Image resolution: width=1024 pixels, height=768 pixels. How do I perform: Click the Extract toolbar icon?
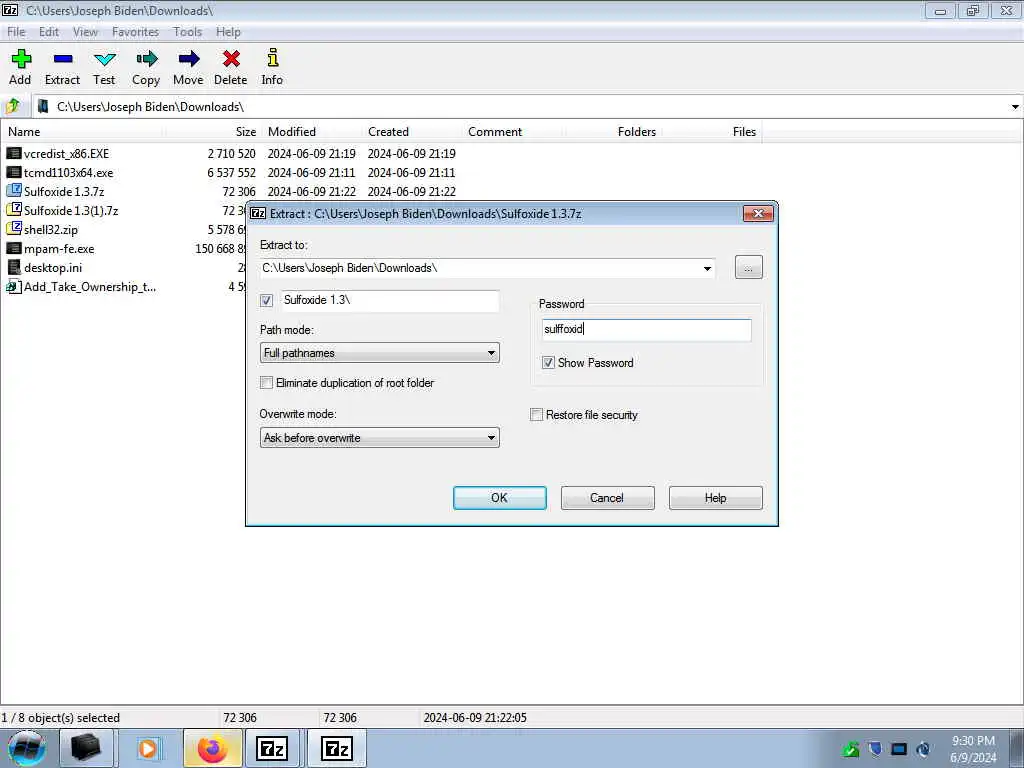pyautogui.click(x=63, y=59)
